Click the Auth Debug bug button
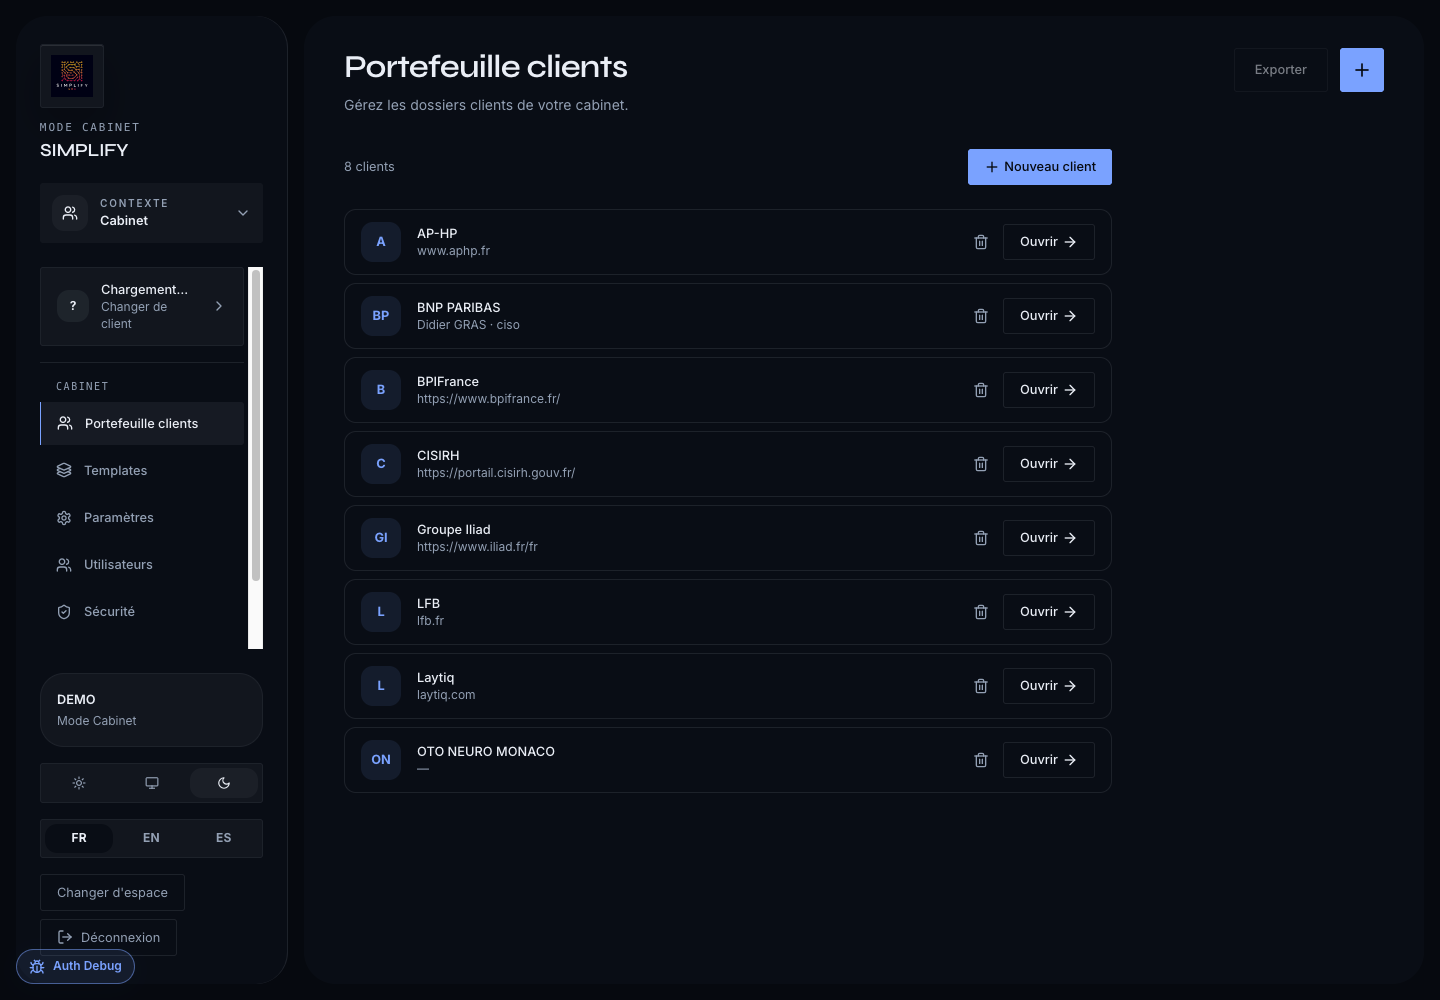 tap(75, 966)
